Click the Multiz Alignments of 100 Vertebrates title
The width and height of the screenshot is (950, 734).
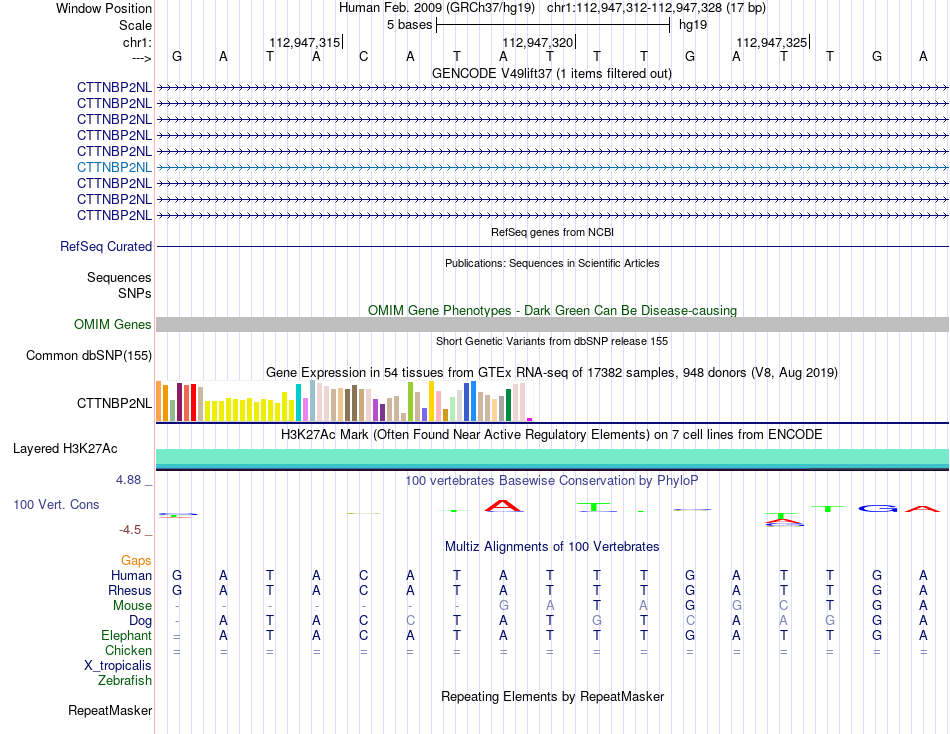[552, 547]
